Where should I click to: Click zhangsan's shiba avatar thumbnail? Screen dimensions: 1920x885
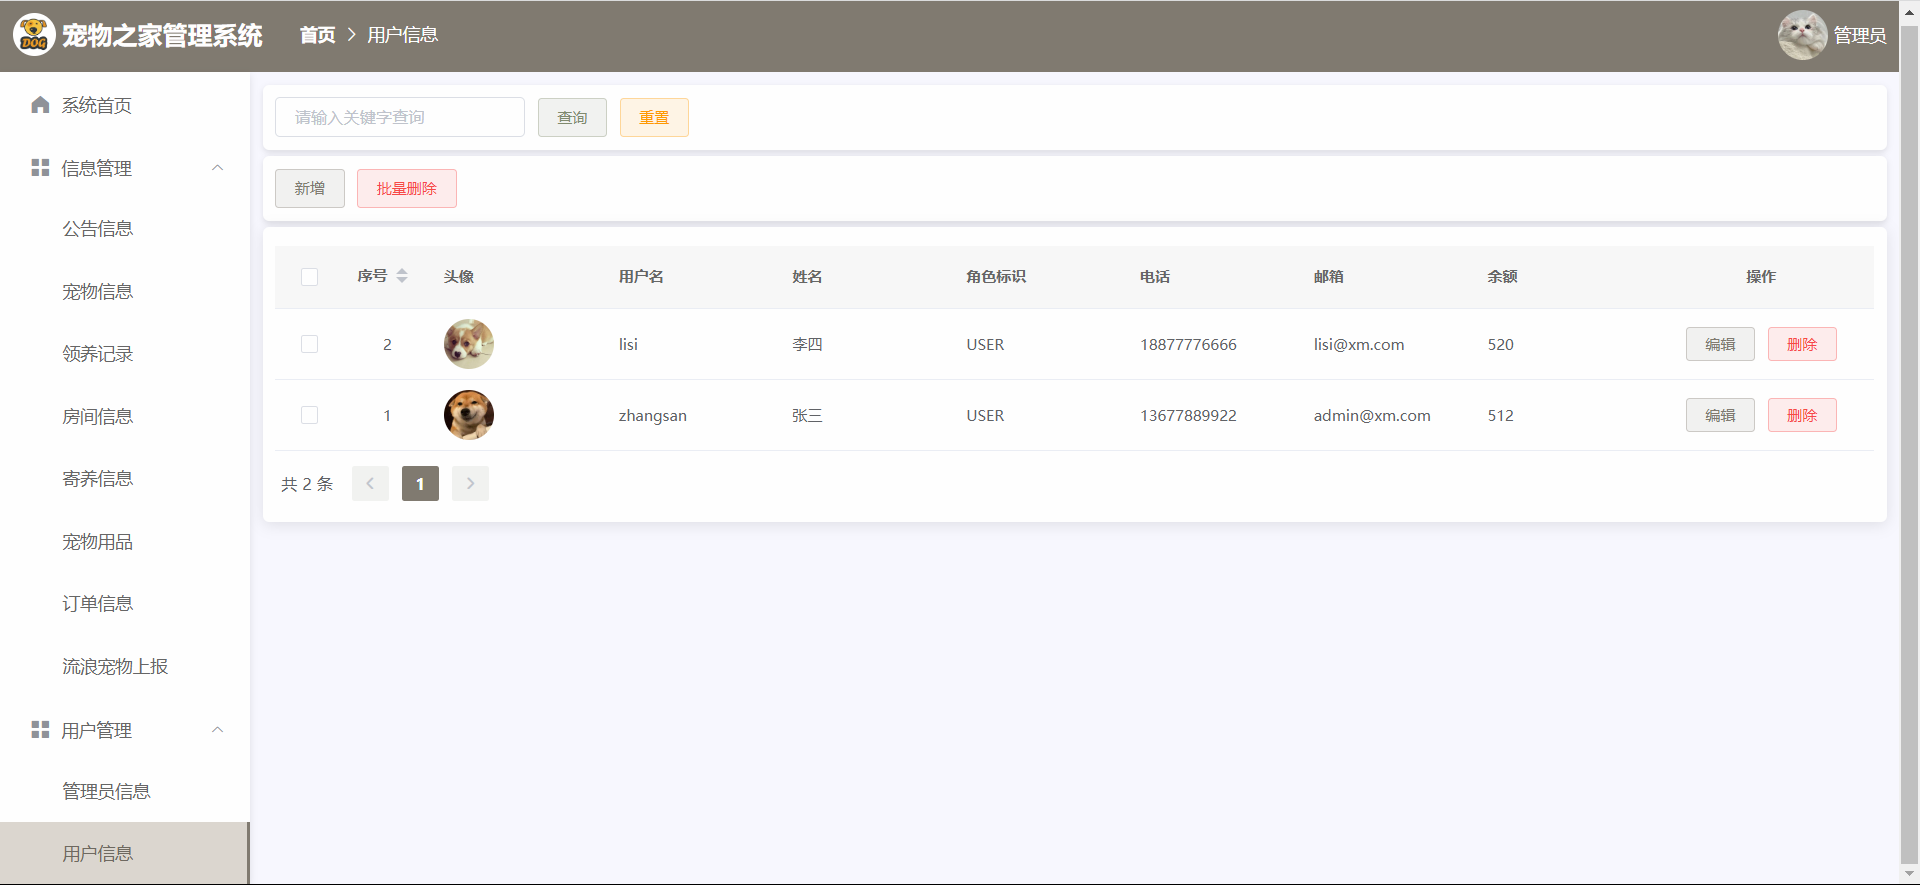[469, 415]
